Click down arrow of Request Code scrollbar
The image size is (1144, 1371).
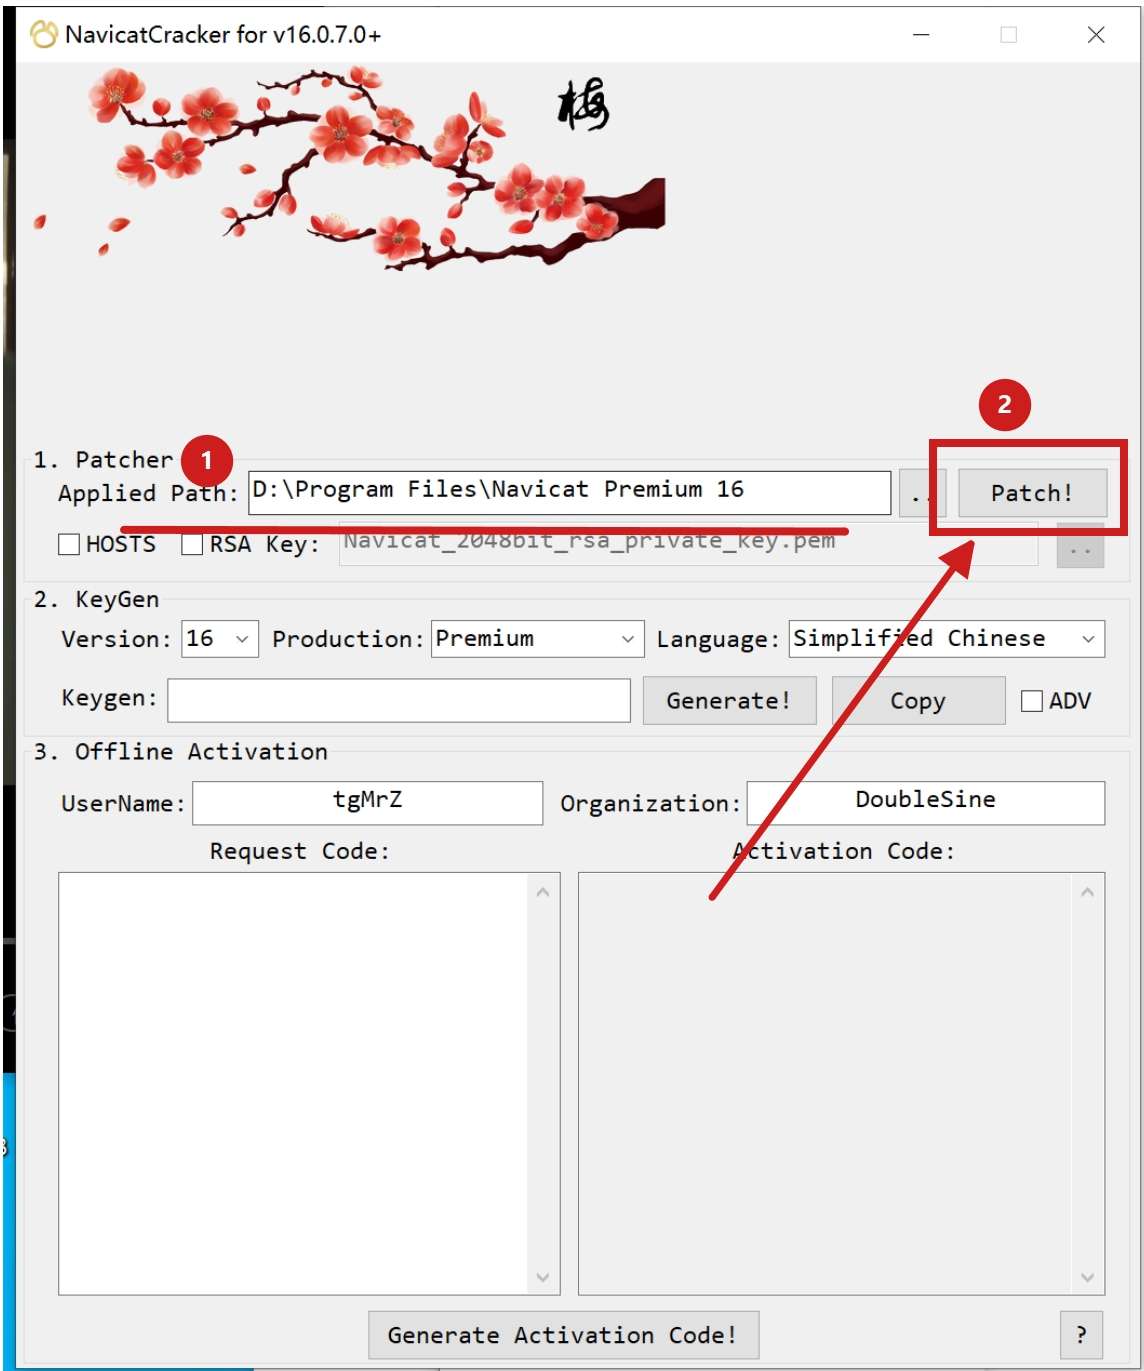point(543,1277)
